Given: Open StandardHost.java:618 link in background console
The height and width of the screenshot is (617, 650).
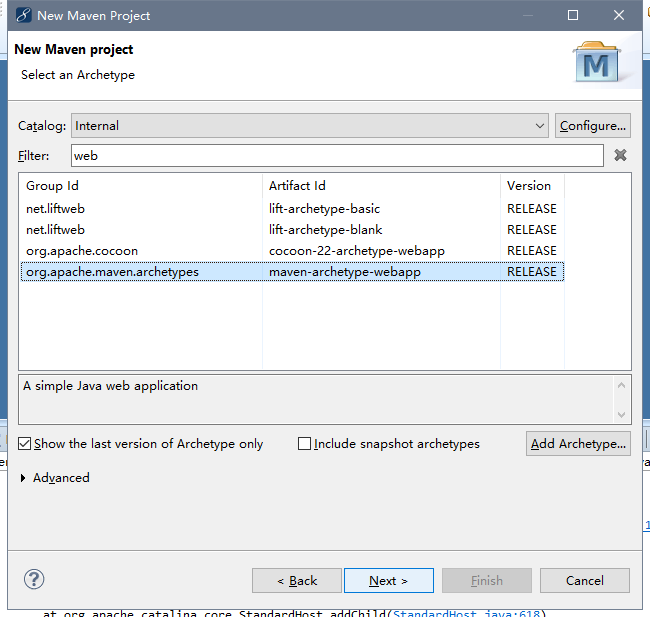Looking at the screenshot, I should (466, 613).
